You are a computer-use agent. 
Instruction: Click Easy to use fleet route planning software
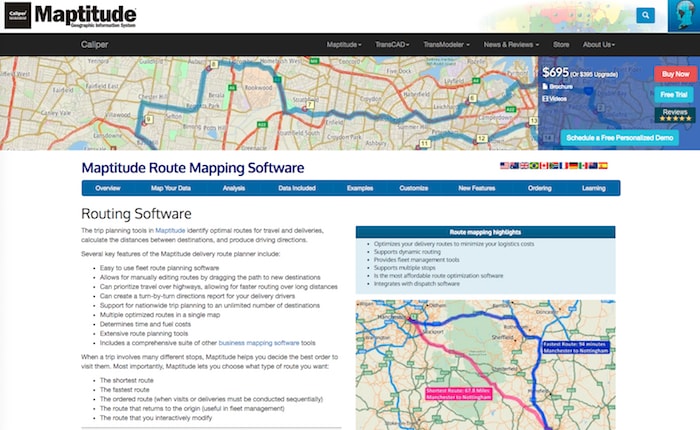[159, 268]
